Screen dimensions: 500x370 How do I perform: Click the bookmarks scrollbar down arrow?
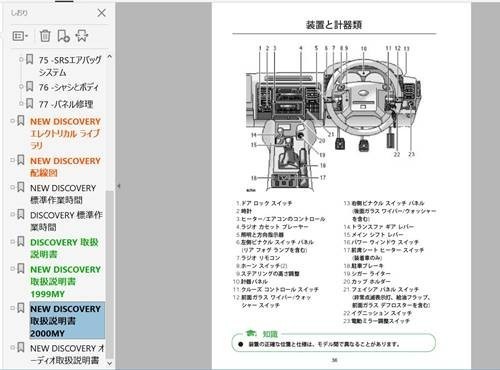[109, 363]
